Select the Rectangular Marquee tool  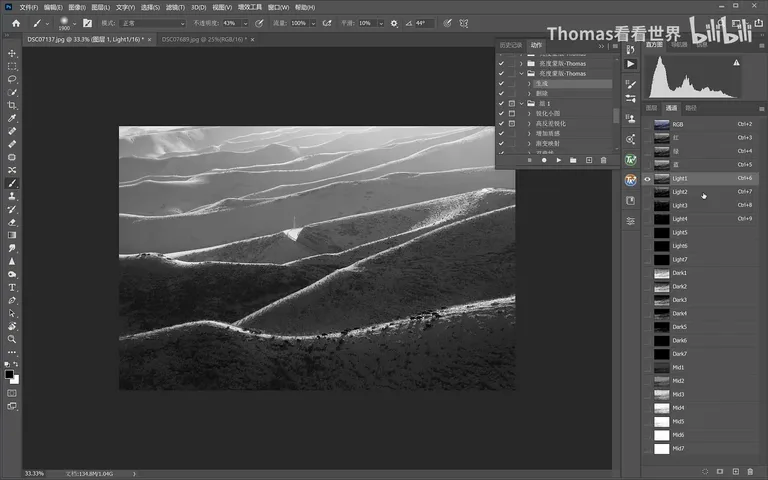point(12,66)
